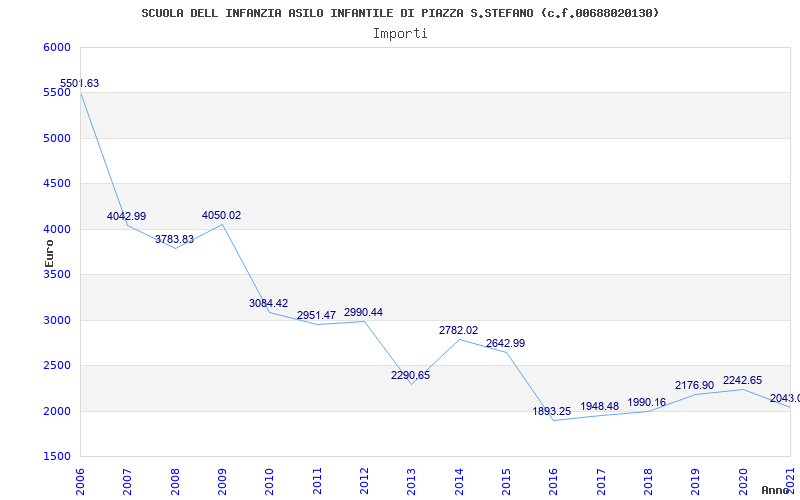
Task: Click the 2019 x-axis year label
Action: 695,482
